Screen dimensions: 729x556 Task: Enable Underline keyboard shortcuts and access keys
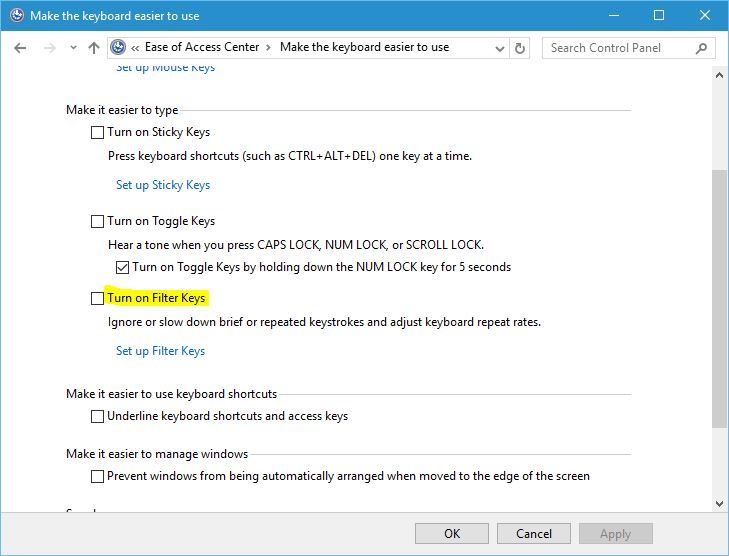coord(97,416)
